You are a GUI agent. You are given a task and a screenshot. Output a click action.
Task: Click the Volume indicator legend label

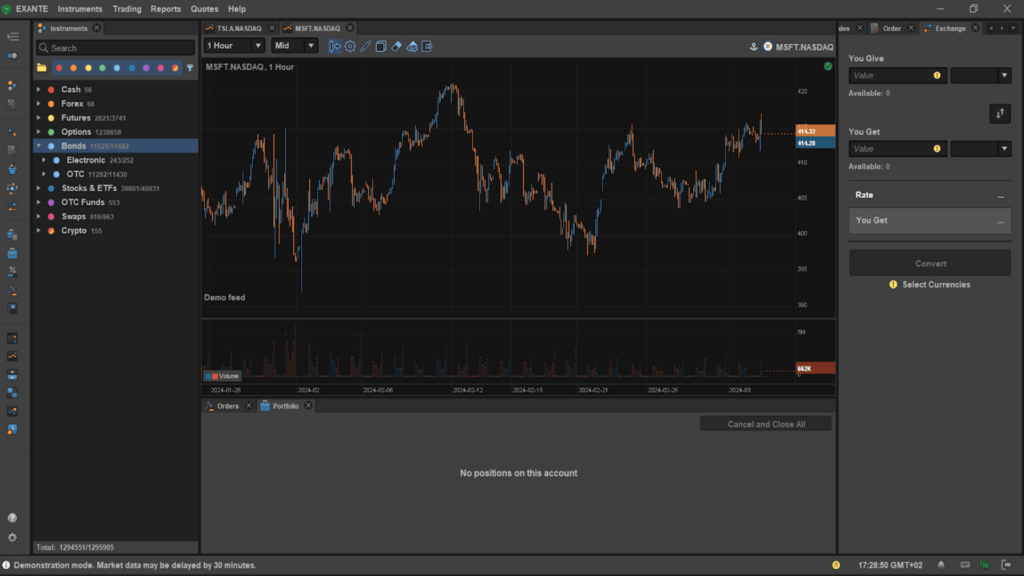(x=223, y=376)
